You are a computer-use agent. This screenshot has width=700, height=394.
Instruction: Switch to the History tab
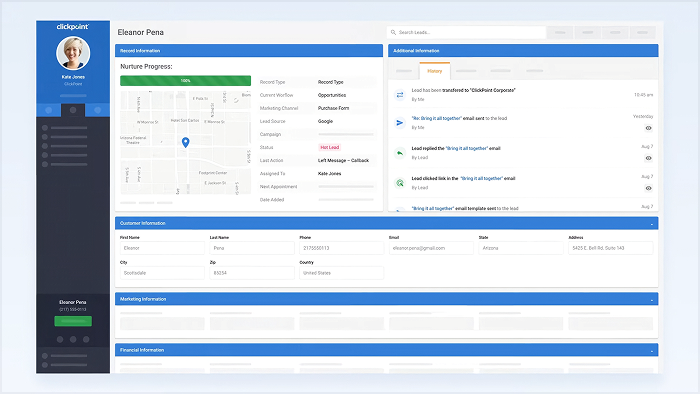[434, 71]
